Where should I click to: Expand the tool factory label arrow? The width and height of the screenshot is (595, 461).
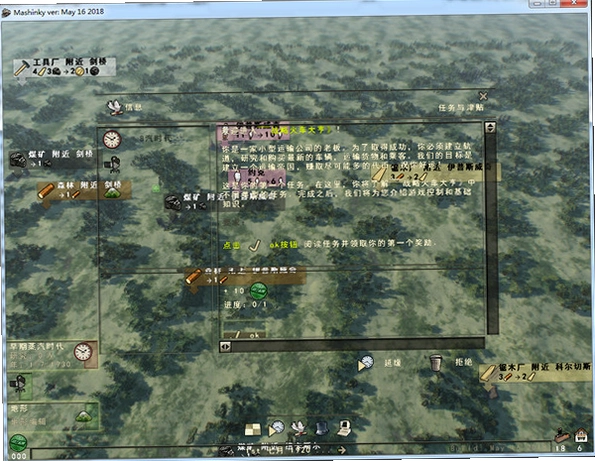click(x=22, y=80)
